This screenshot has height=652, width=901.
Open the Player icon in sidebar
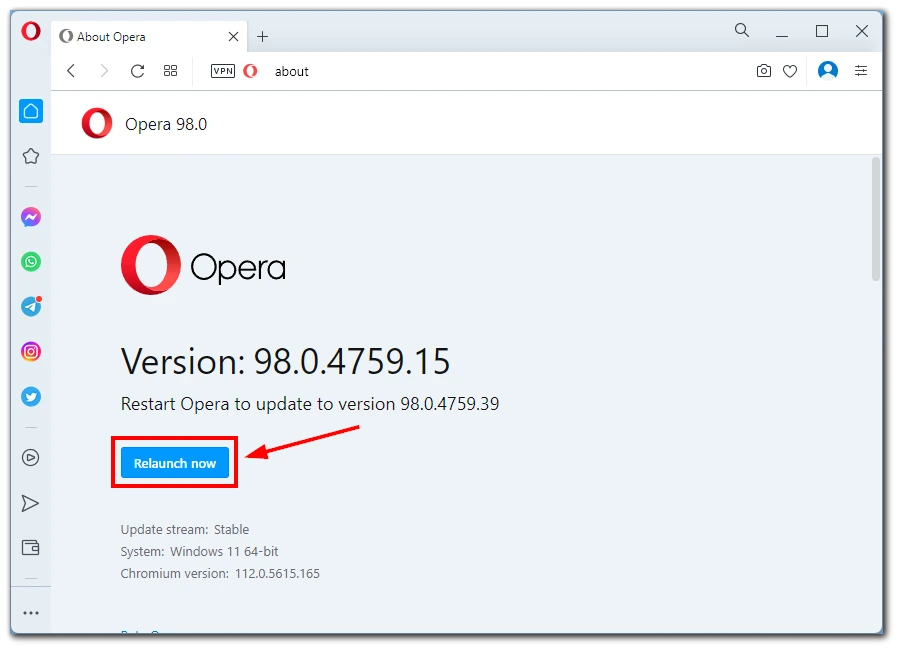pos(30,458)
